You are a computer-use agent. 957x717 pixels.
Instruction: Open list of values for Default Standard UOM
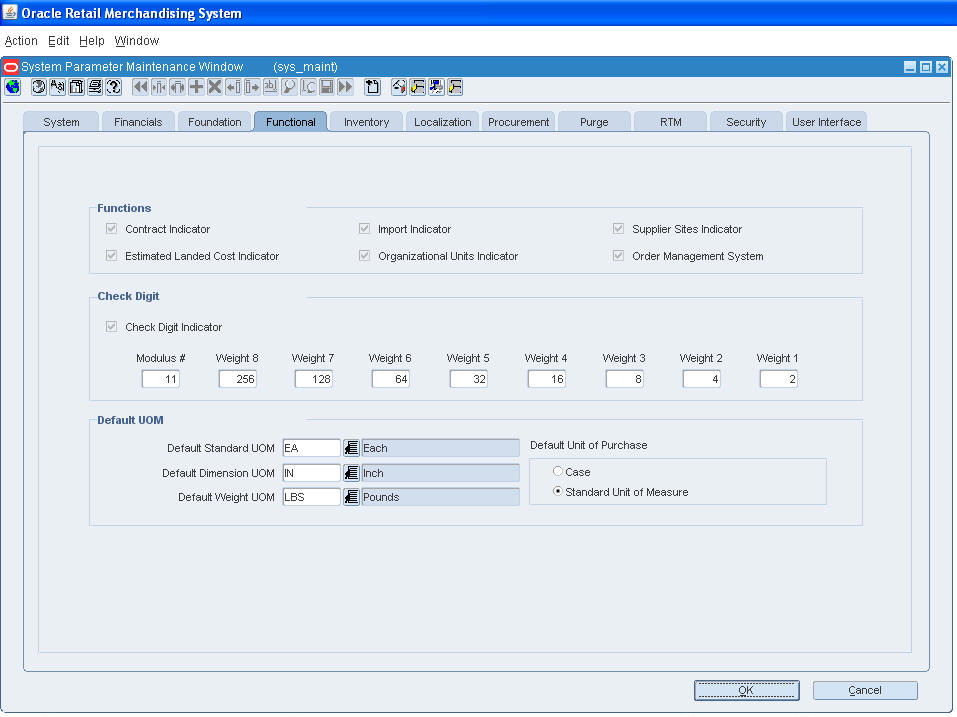point(351,448)
